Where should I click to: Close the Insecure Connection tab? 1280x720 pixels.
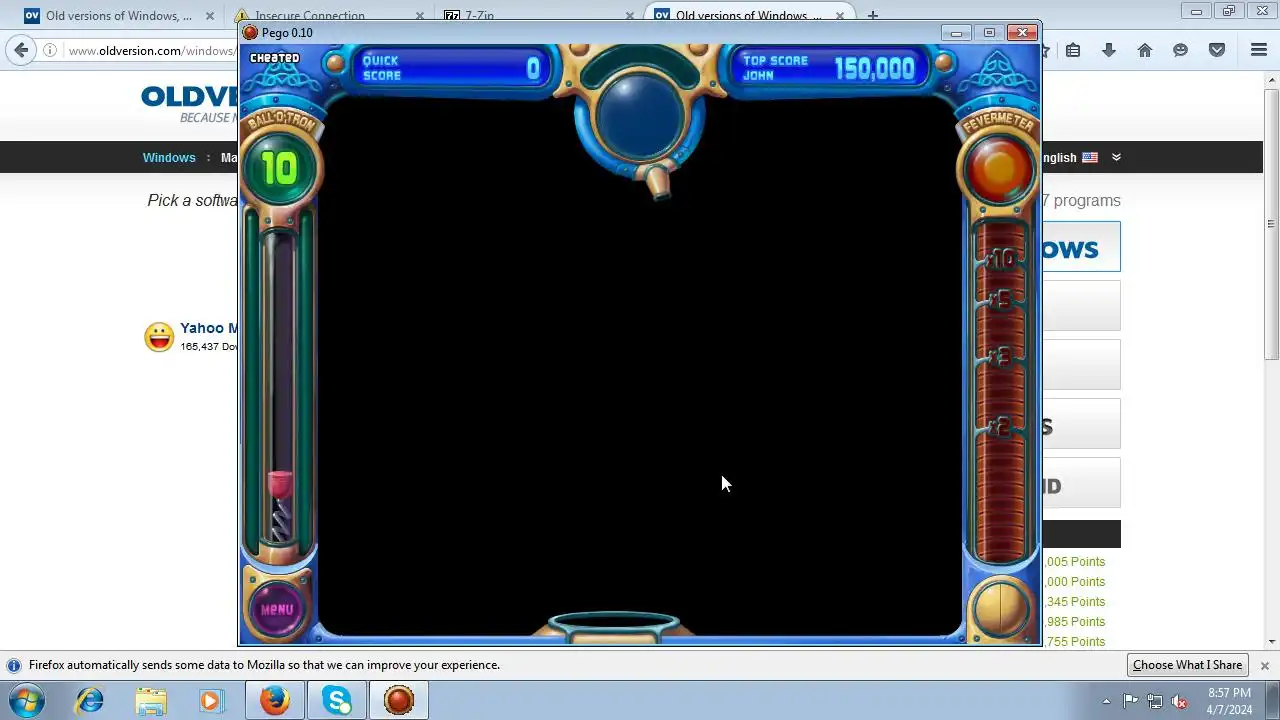click(420, 16)
